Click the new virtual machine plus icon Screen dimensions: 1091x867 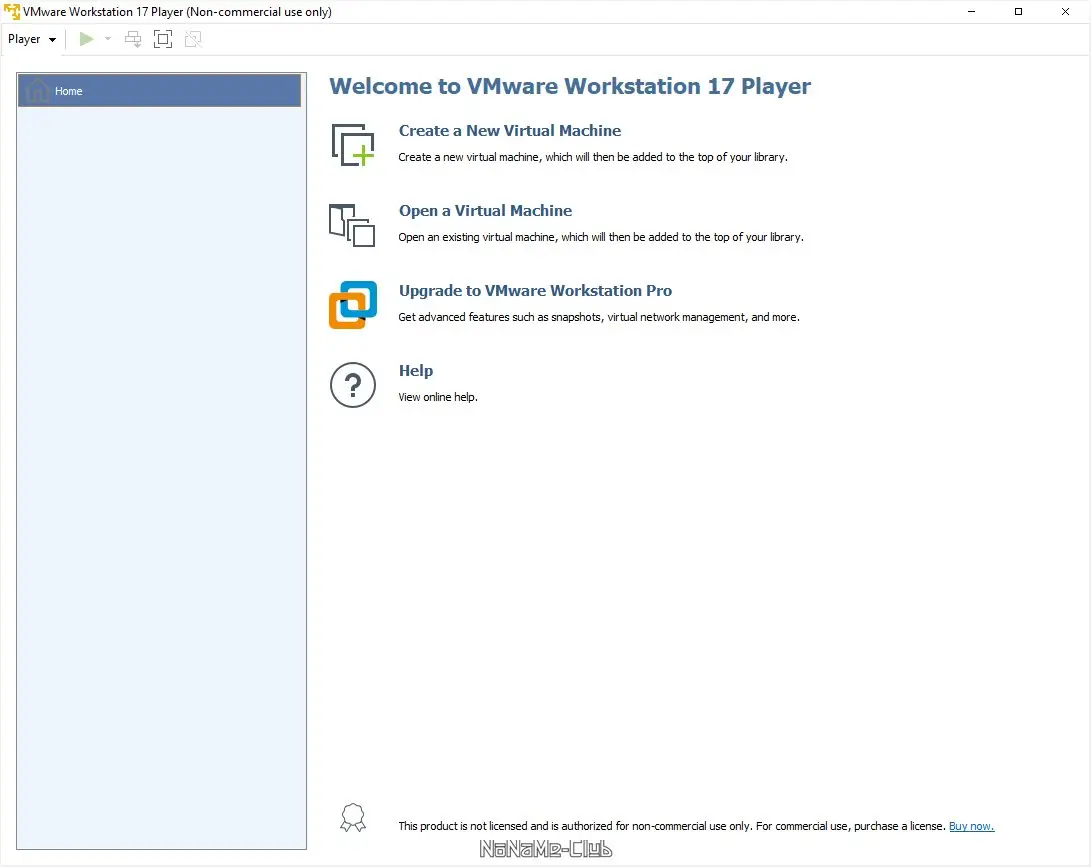[353, 145]
